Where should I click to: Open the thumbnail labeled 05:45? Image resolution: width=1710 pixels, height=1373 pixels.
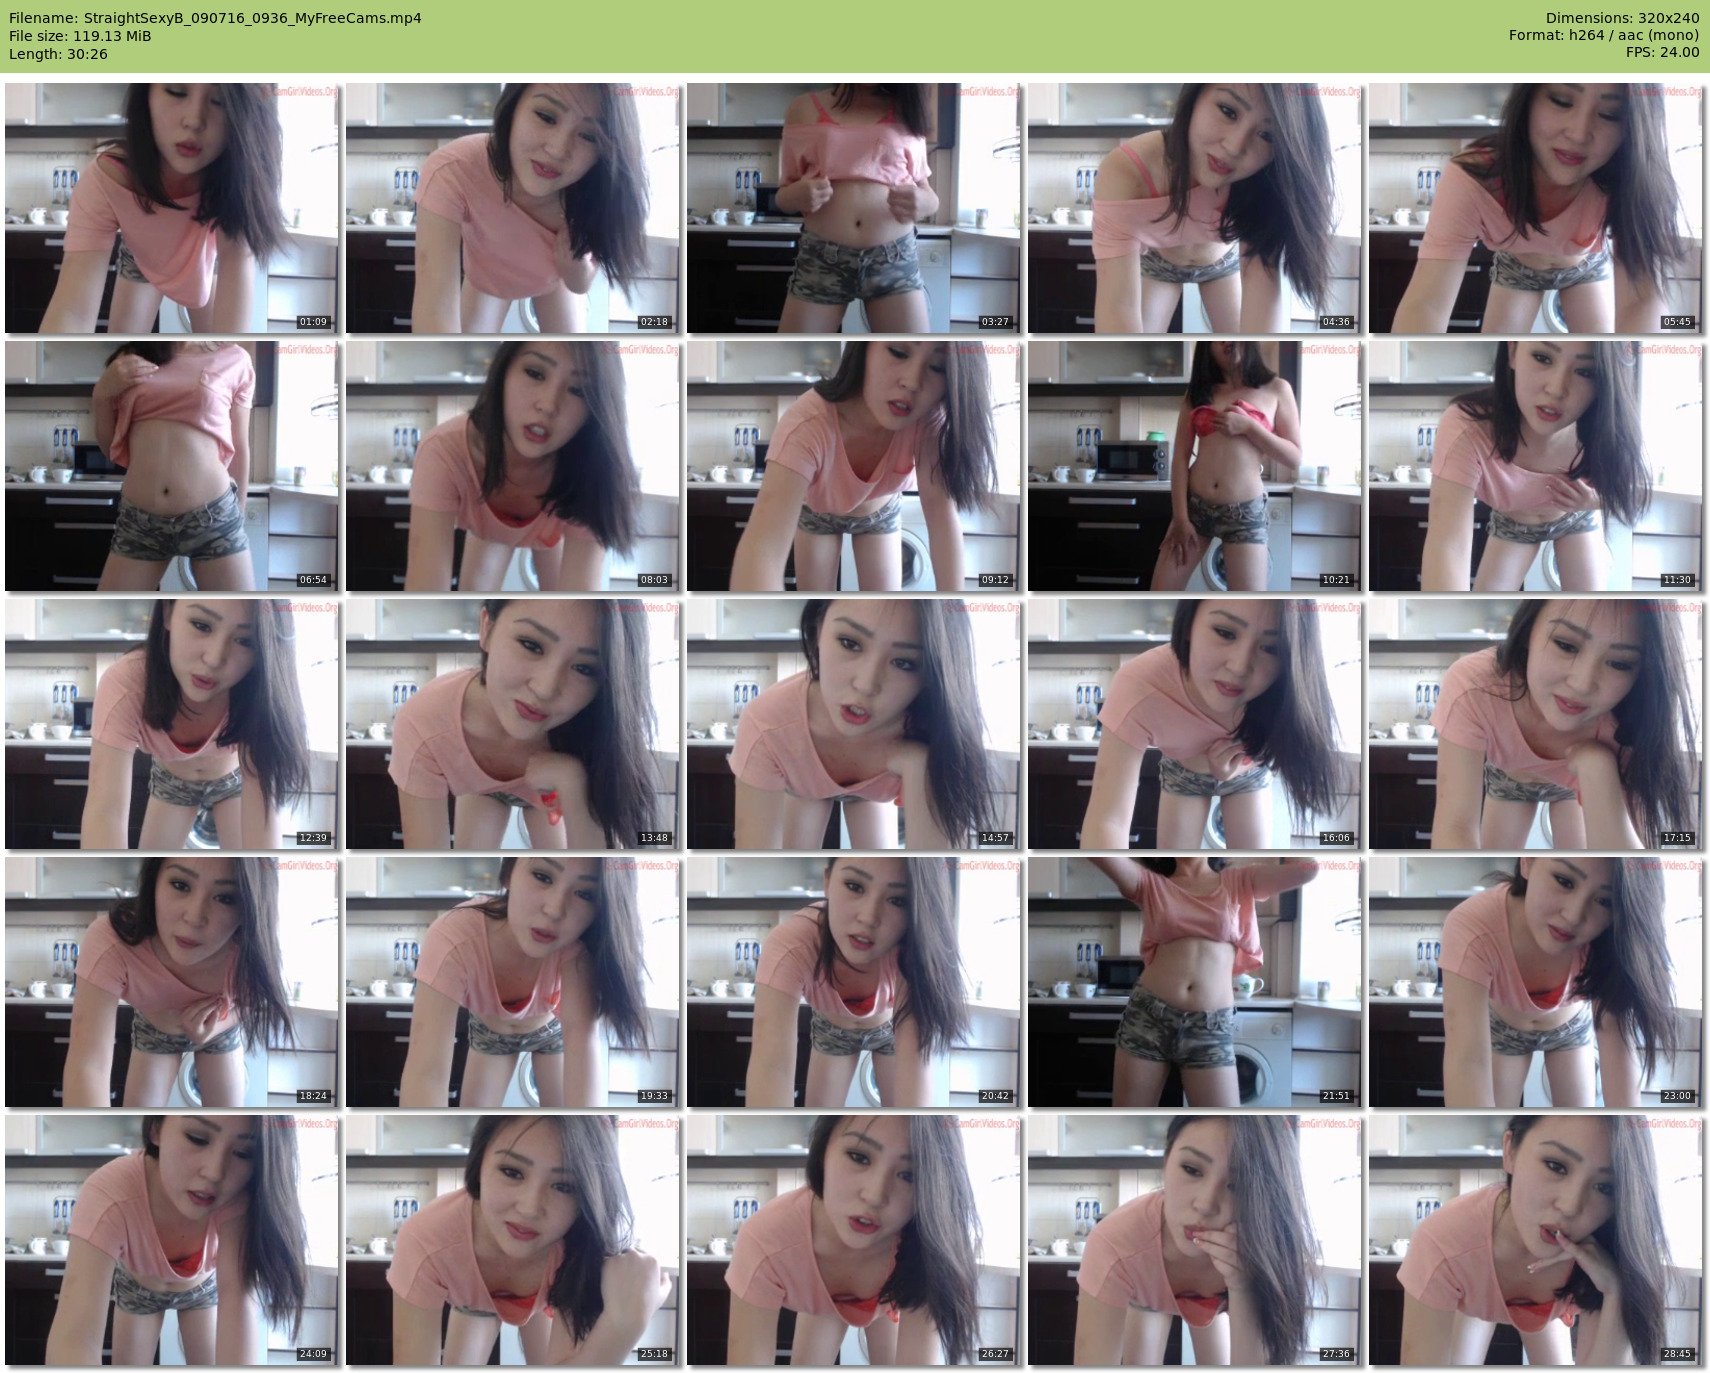pyautogui.click(x=1535, y=208)
